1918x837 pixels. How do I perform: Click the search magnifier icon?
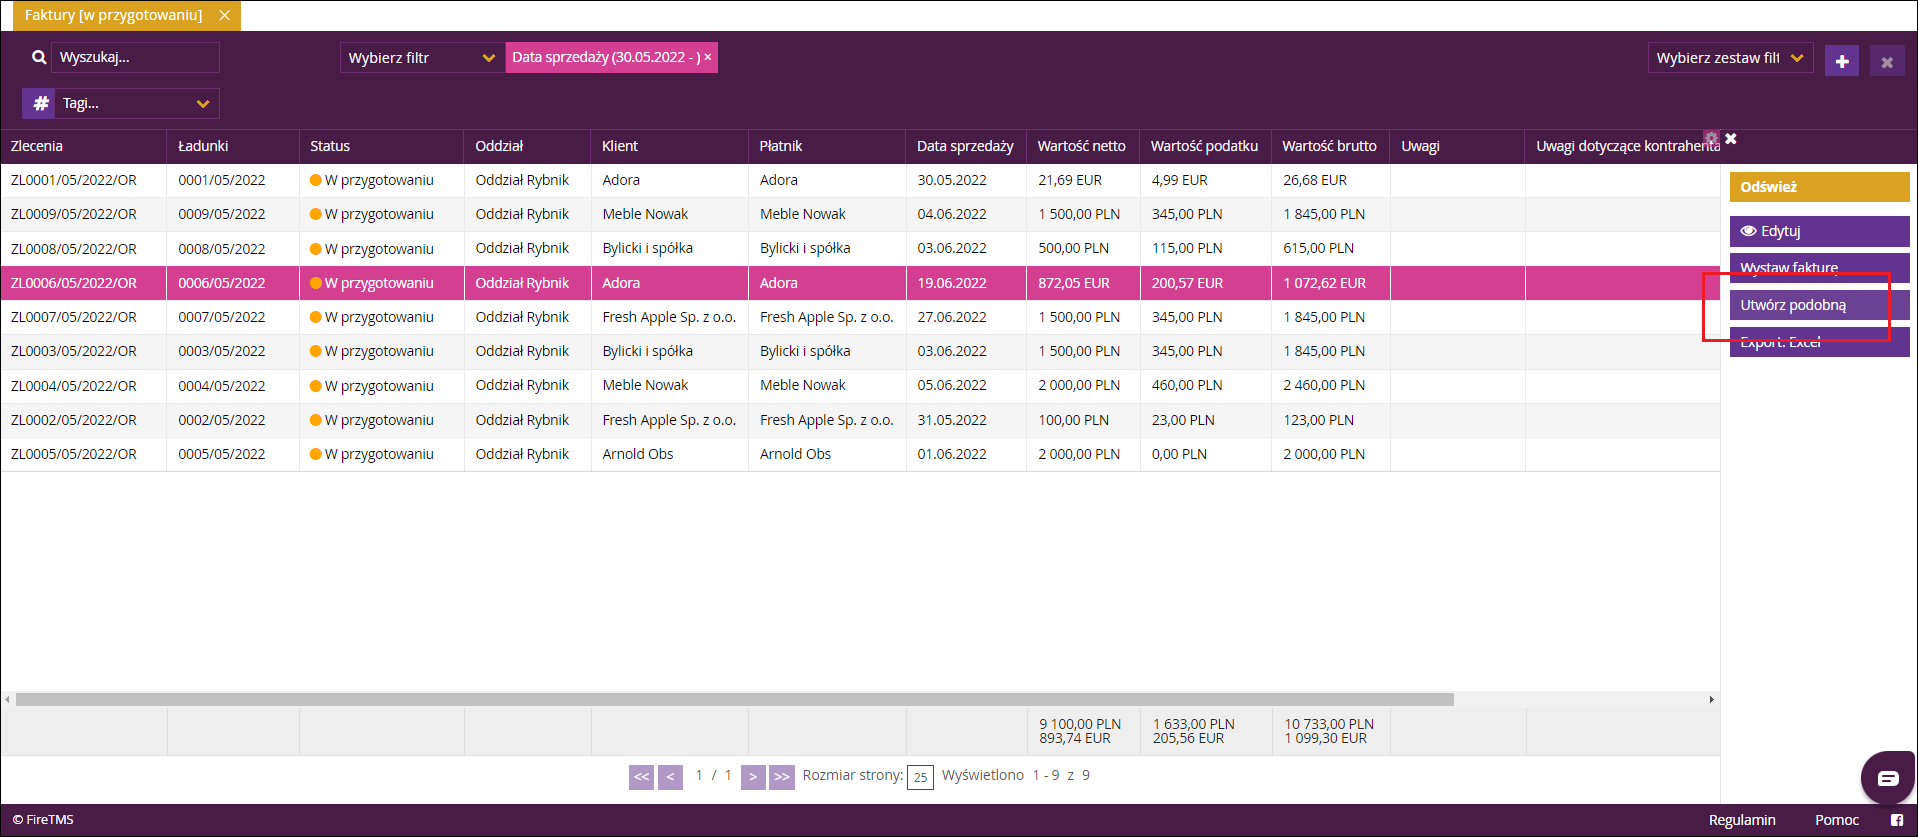point(39,58)
